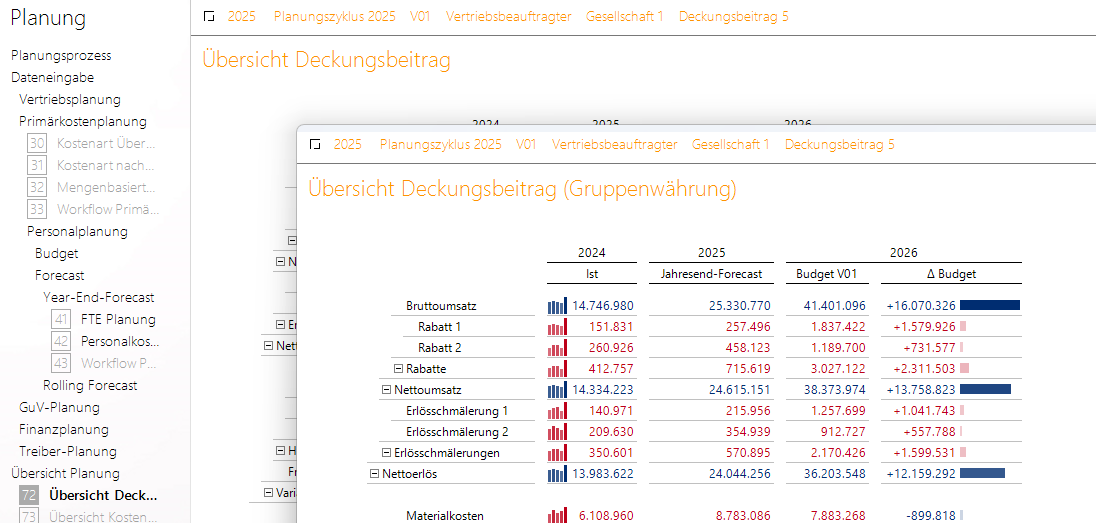Select Rolling Forecast in the sidebar
1096x523 pixels.
point(90,385)
